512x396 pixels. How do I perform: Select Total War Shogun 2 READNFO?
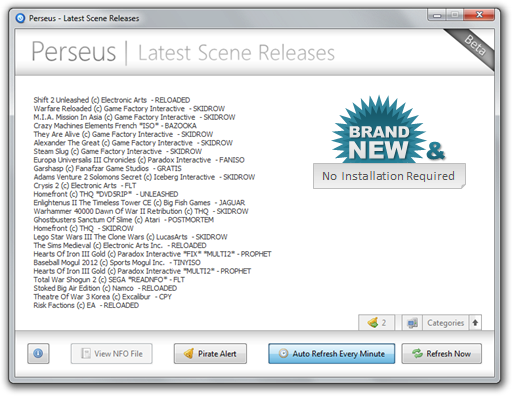[109, 280]
